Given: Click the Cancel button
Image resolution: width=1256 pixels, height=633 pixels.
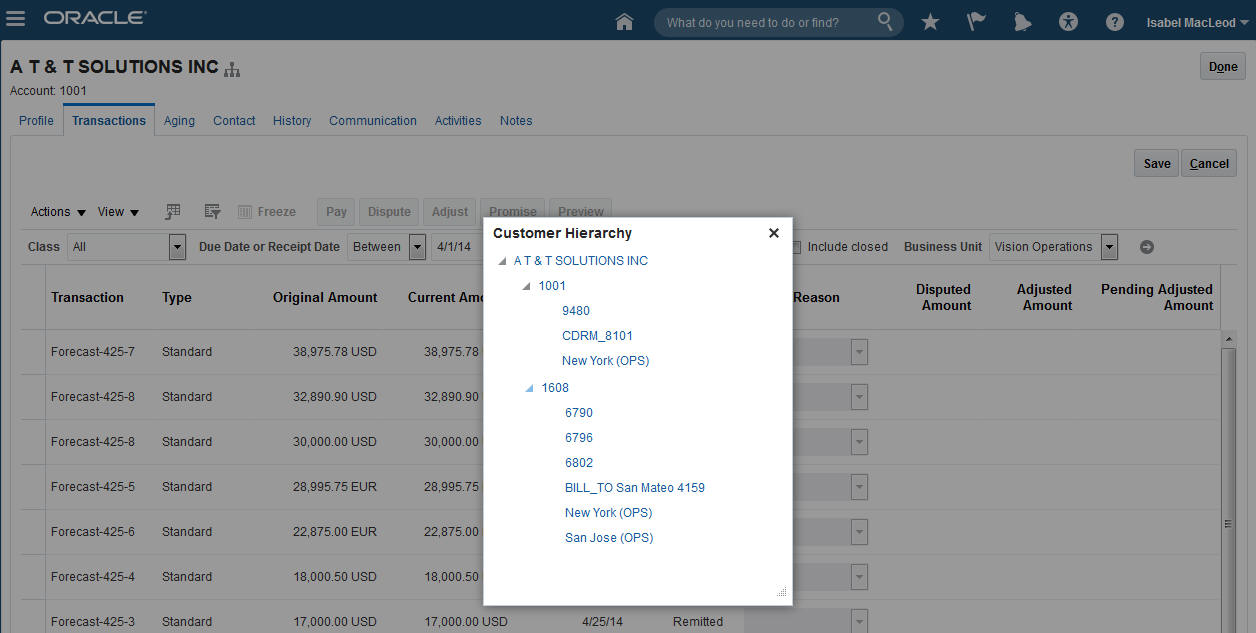Looking at the screenshot, I should click(x=1209, y=164).
